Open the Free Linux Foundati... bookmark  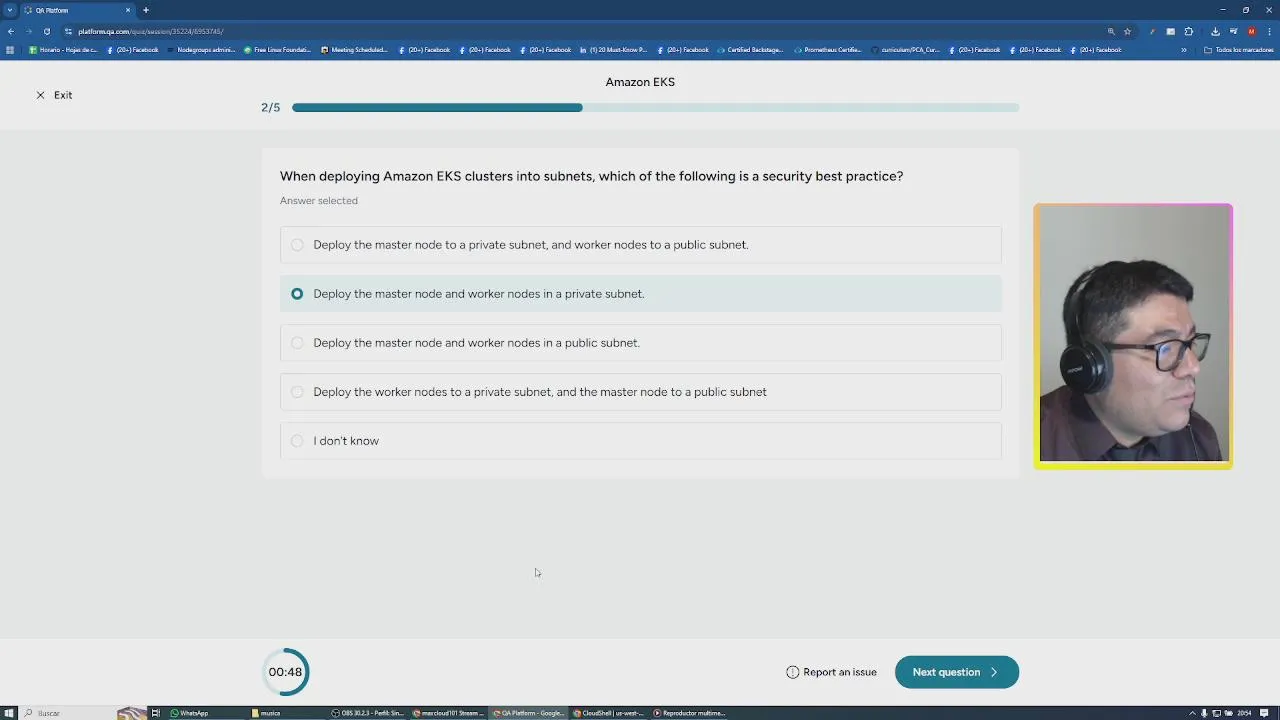pyautogui.click(x=277, y=50)
